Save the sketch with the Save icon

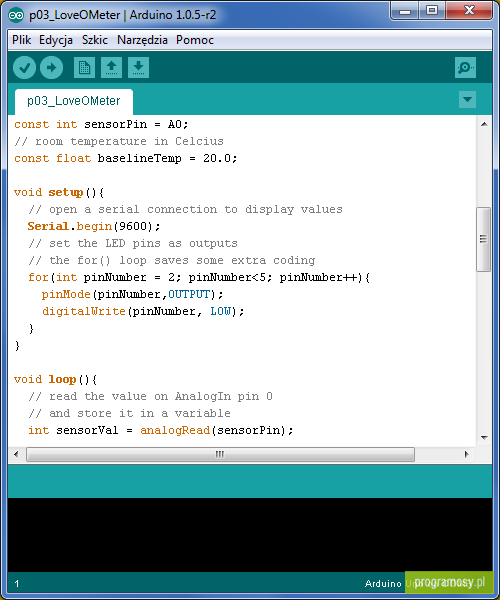tap(138, 68)
